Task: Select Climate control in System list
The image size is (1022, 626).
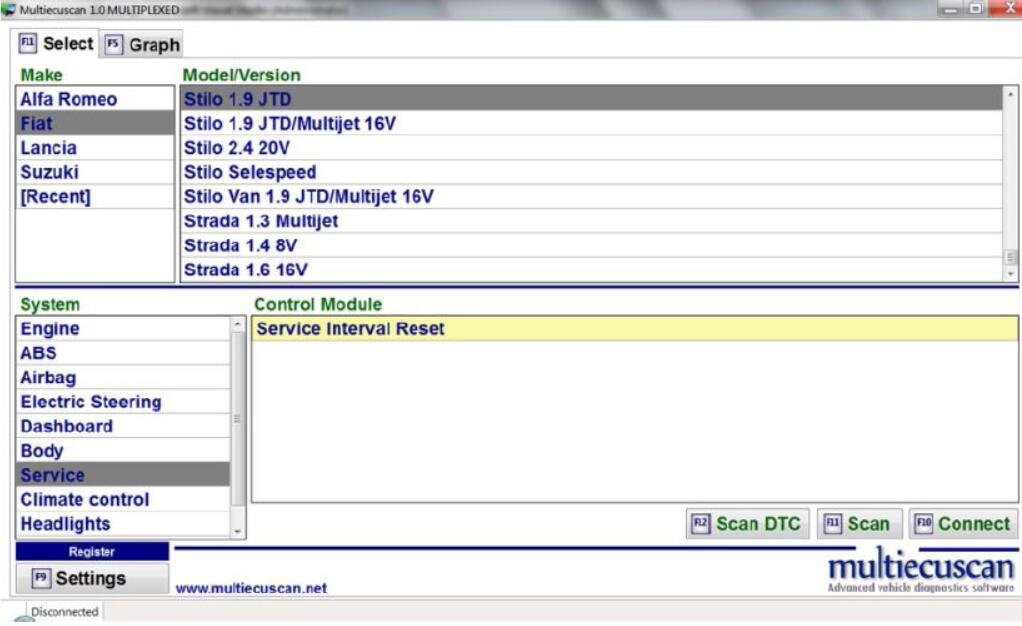Action: tap(123, 499)
